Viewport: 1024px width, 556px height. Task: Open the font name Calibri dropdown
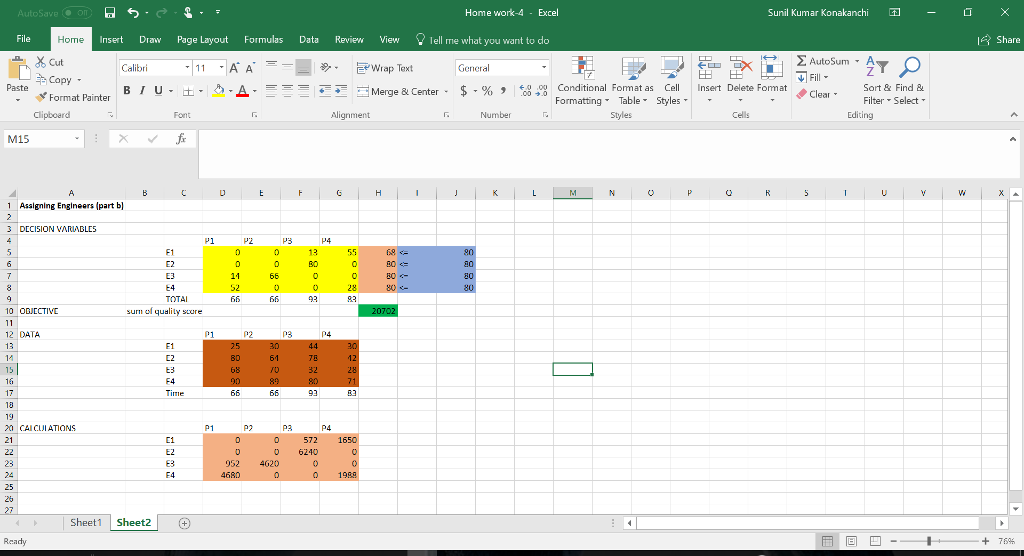point(187,68)
